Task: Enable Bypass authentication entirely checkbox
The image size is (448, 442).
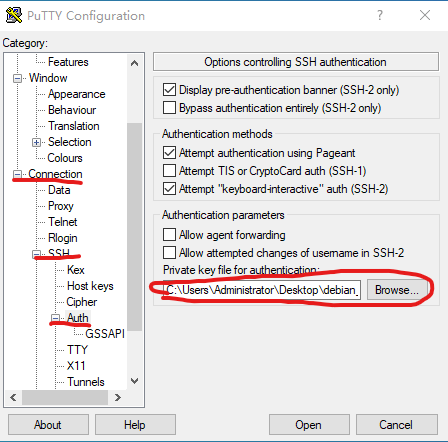Action: 169,108
